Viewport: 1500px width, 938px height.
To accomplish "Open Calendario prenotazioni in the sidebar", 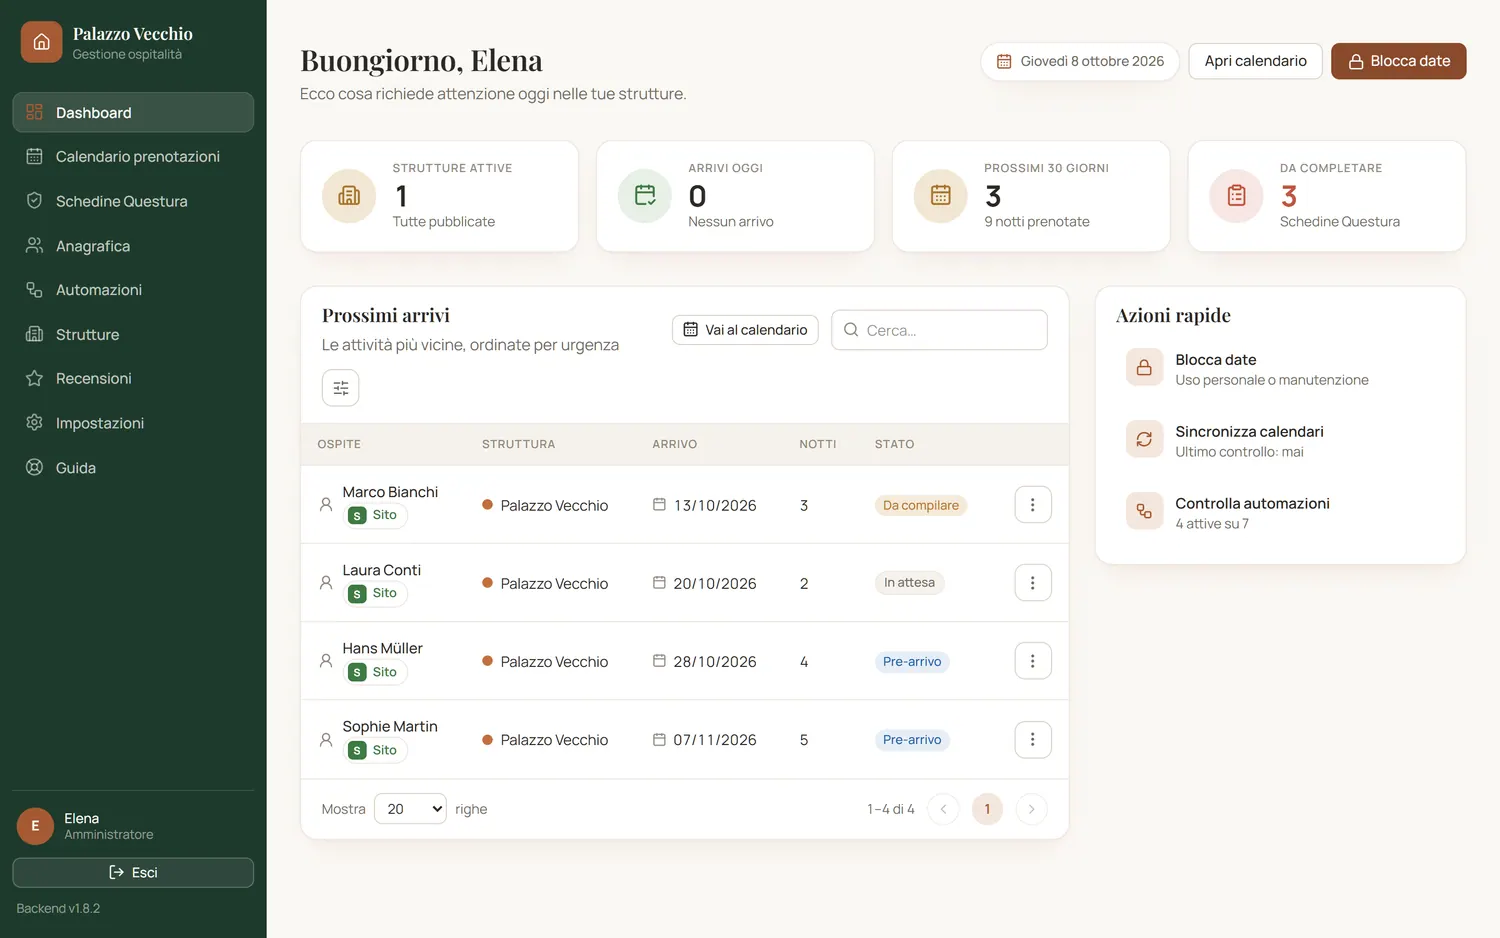I will point(133,157).
